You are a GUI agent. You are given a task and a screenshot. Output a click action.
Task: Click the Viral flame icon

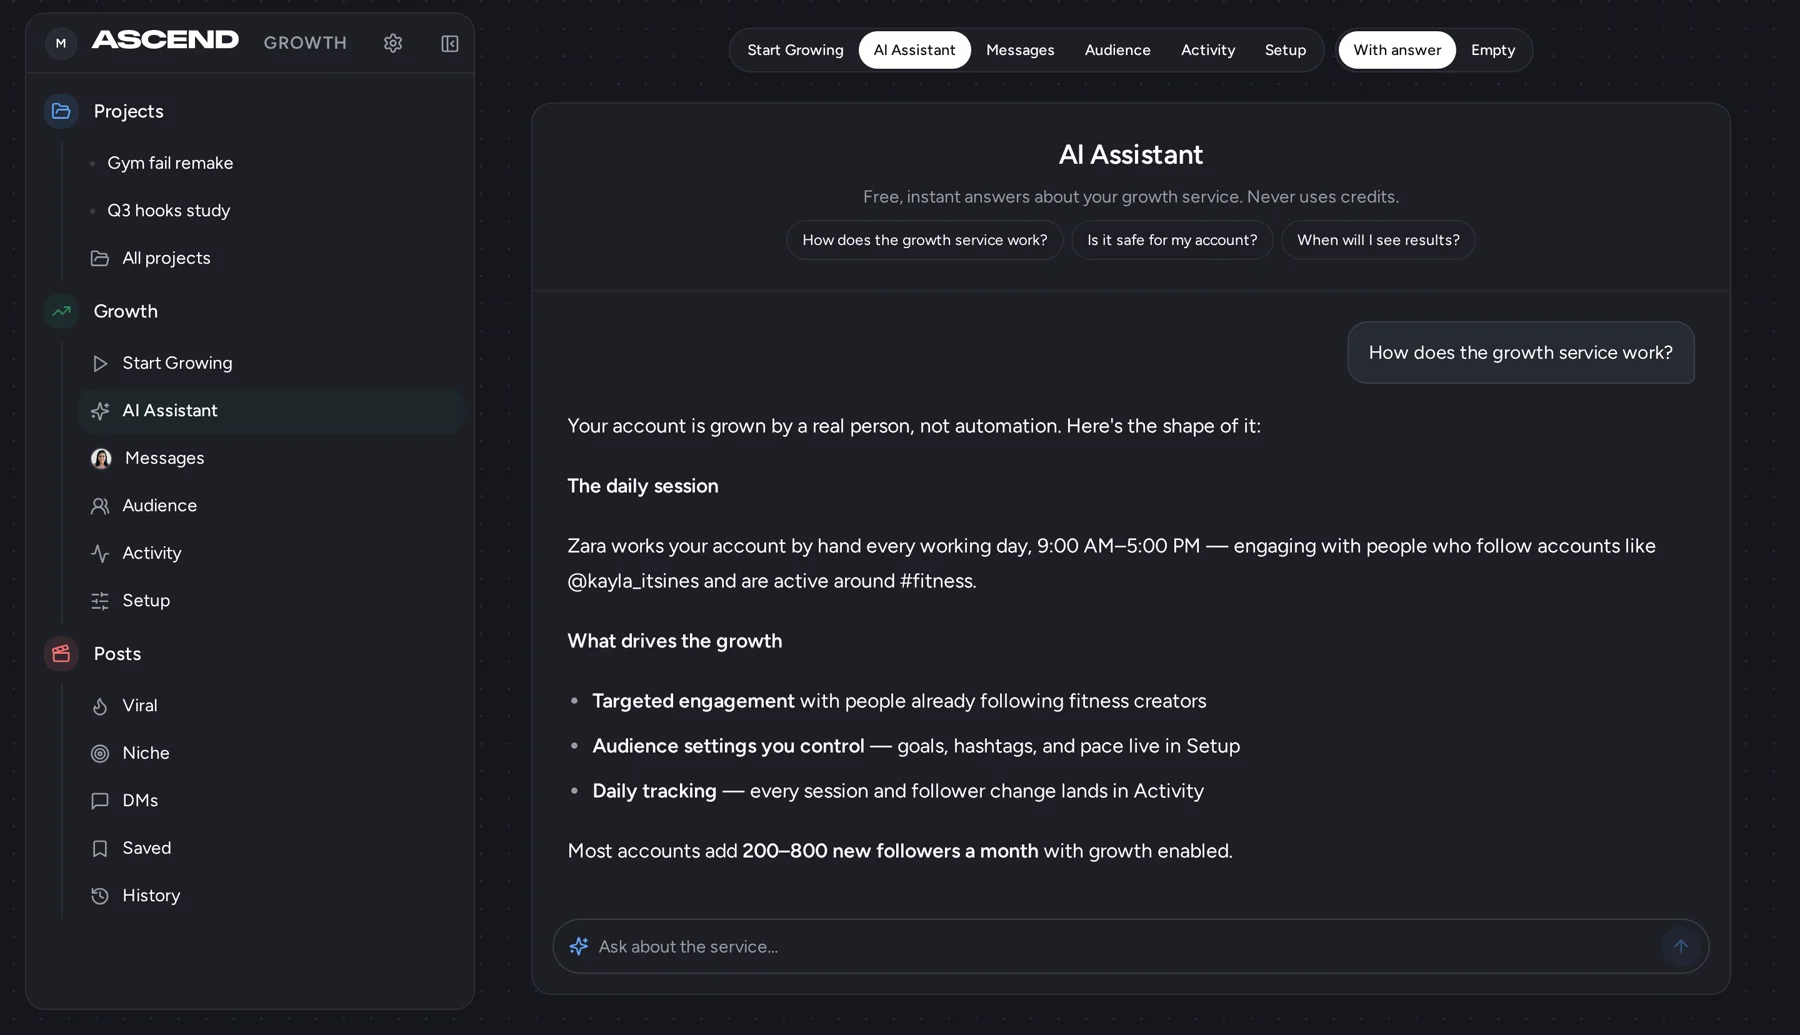pyautogui.click(x=100, y=706)
